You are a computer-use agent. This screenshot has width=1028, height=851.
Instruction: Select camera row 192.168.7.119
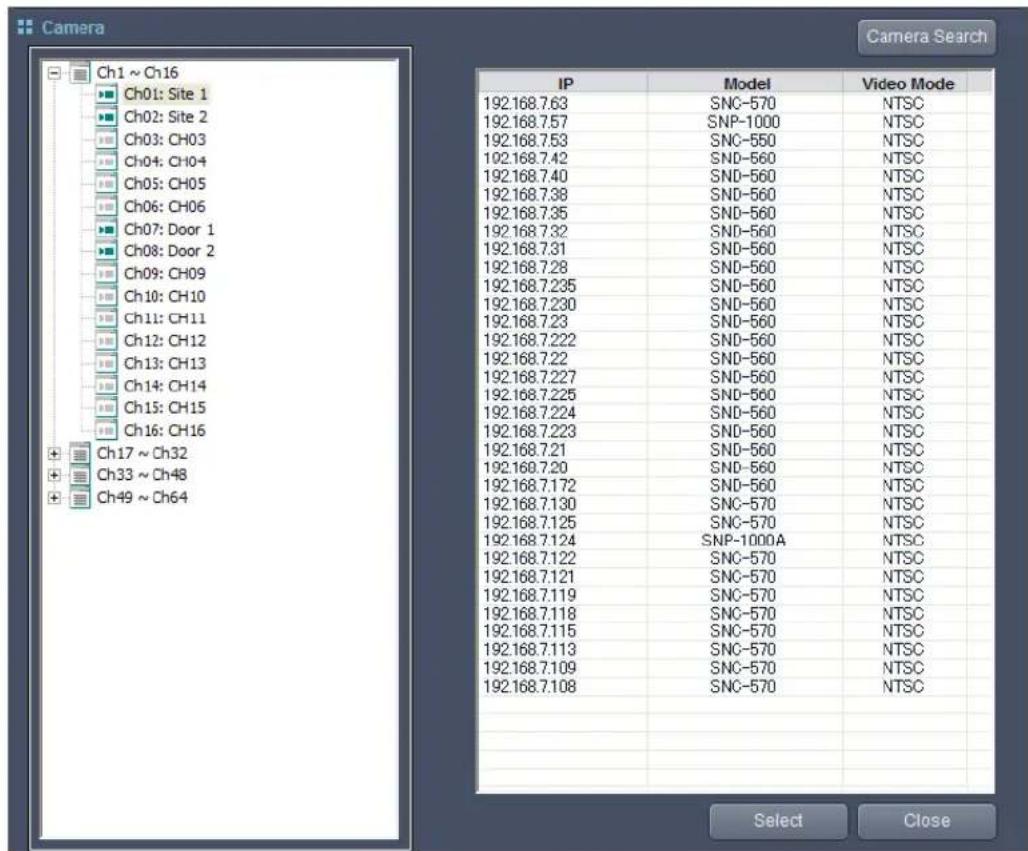[736, 595]
